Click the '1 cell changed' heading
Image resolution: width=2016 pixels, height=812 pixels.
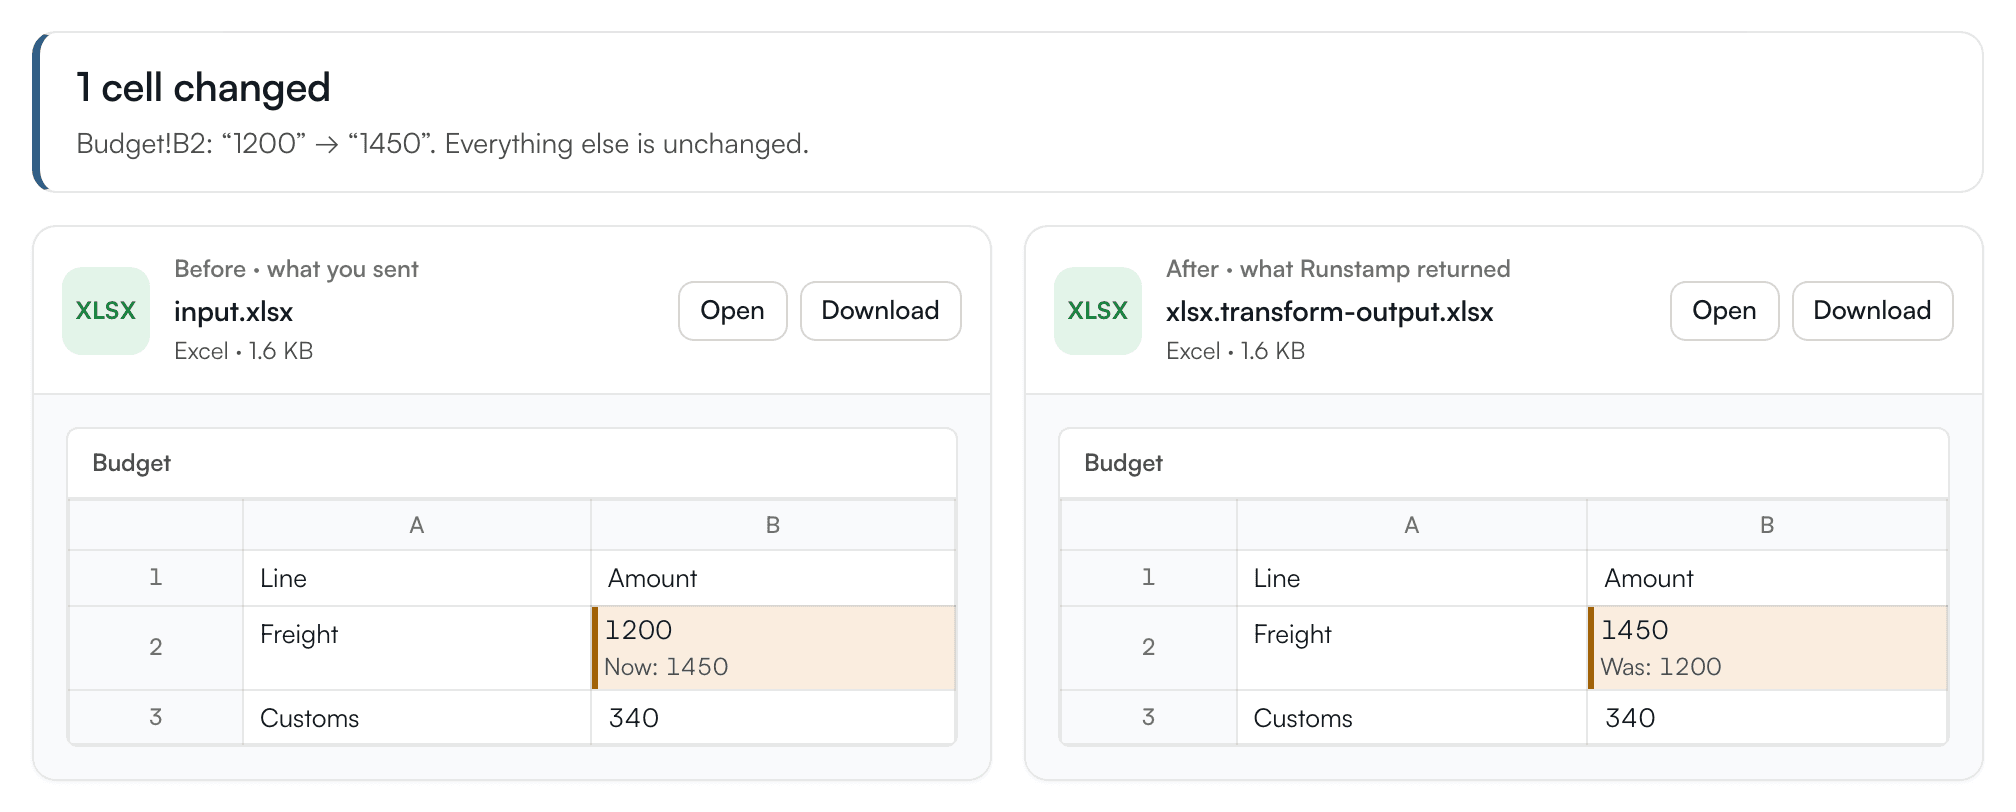(203, 88)
